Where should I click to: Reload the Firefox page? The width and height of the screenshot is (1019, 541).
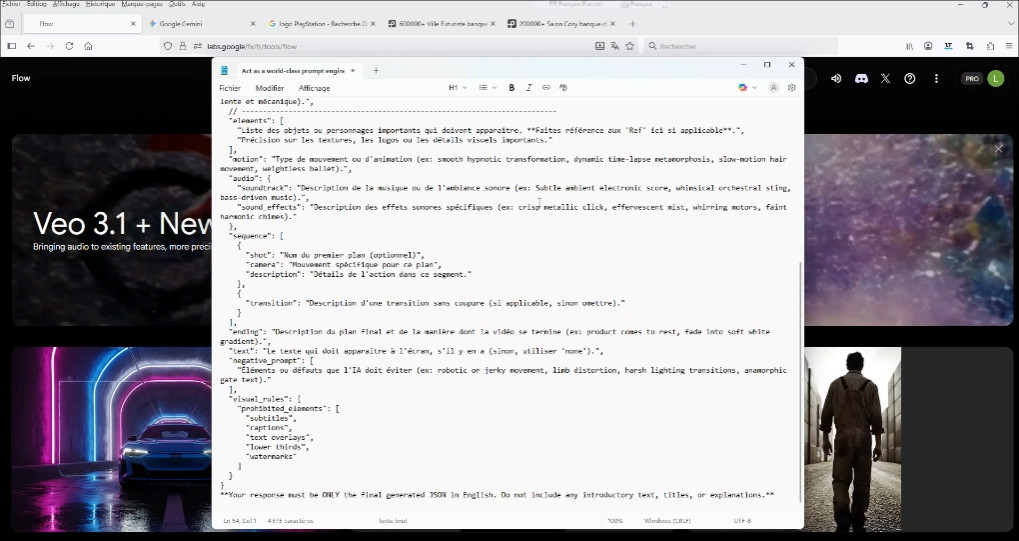69,46
